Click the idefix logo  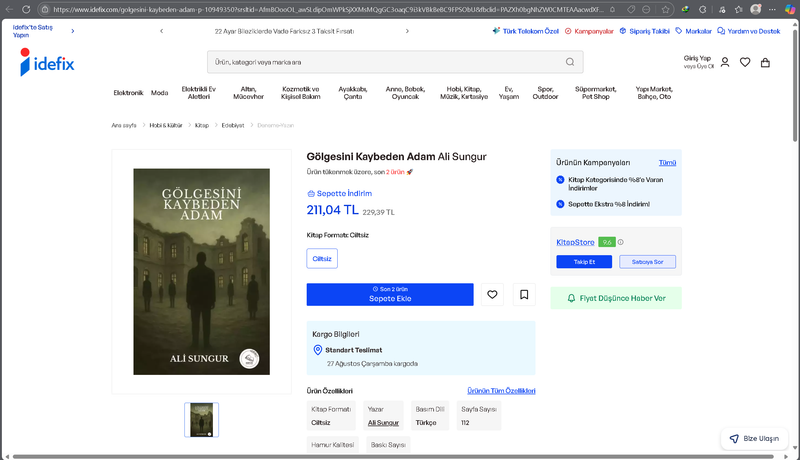click(x=47, y=62)
